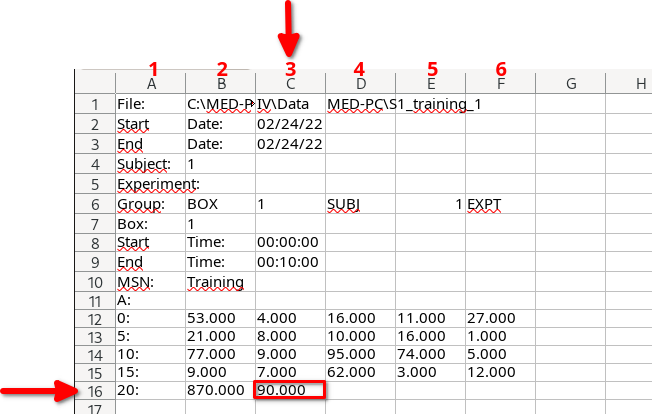Screen dimensions: 652x414
Task: Select column G header
Action: (x=570, y=83)
